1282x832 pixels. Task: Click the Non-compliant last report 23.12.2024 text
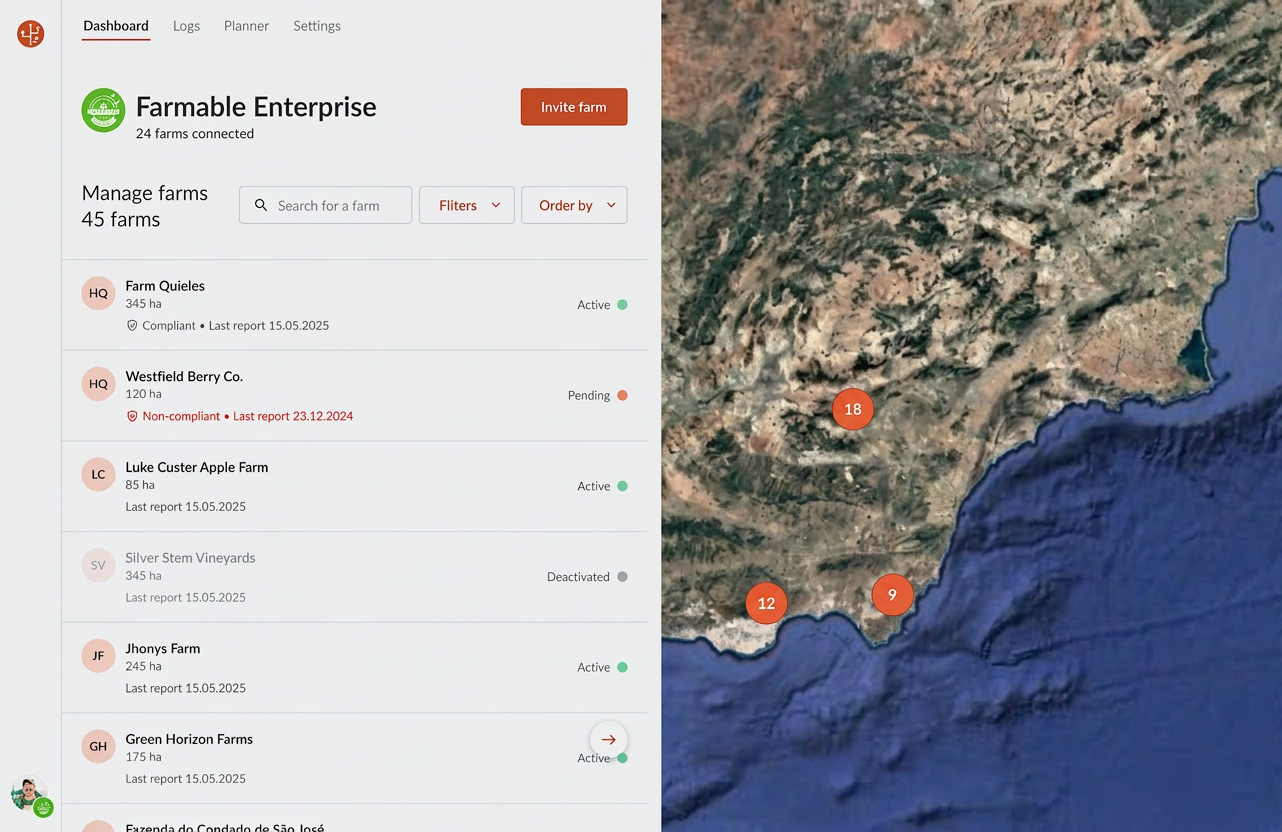(x=247, y=416)
